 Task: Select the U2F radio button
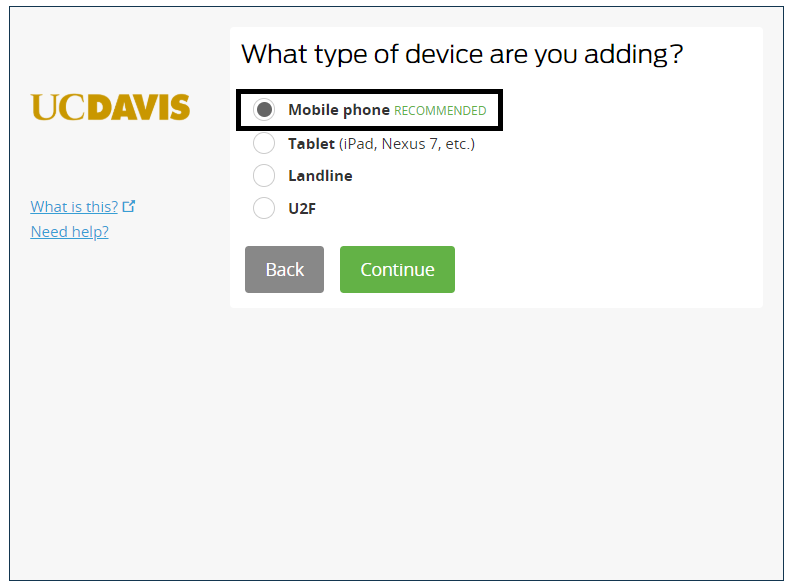[x=264, y=208]
